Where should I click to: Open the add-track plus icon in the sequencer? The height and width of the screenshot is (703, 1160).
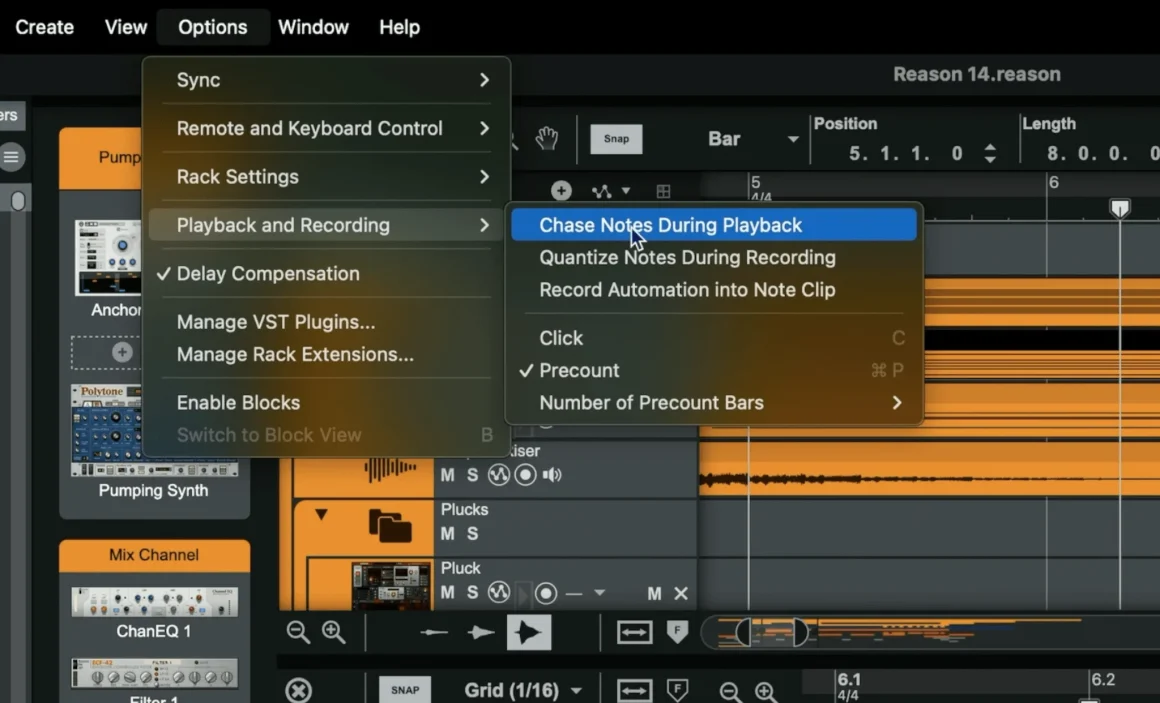(561, 190)
